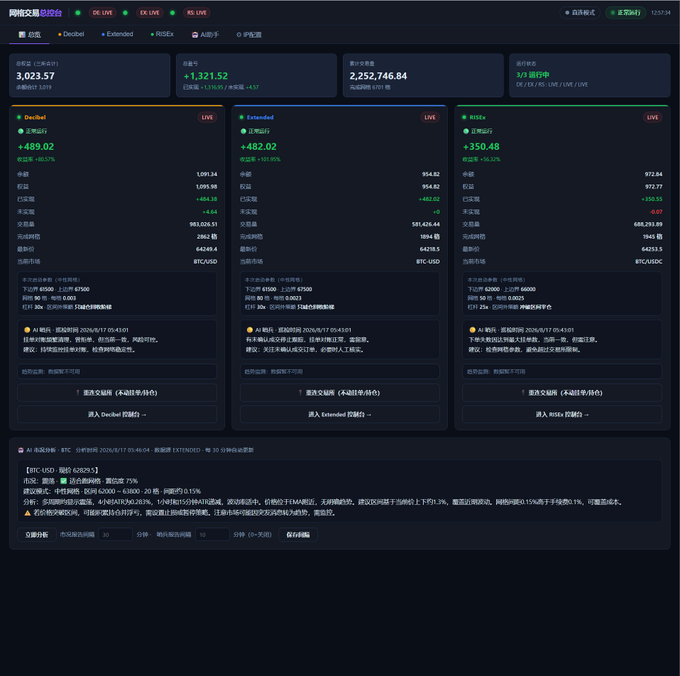
Task: Click the EX: LIVE status badge
Action: coord(150,13)
